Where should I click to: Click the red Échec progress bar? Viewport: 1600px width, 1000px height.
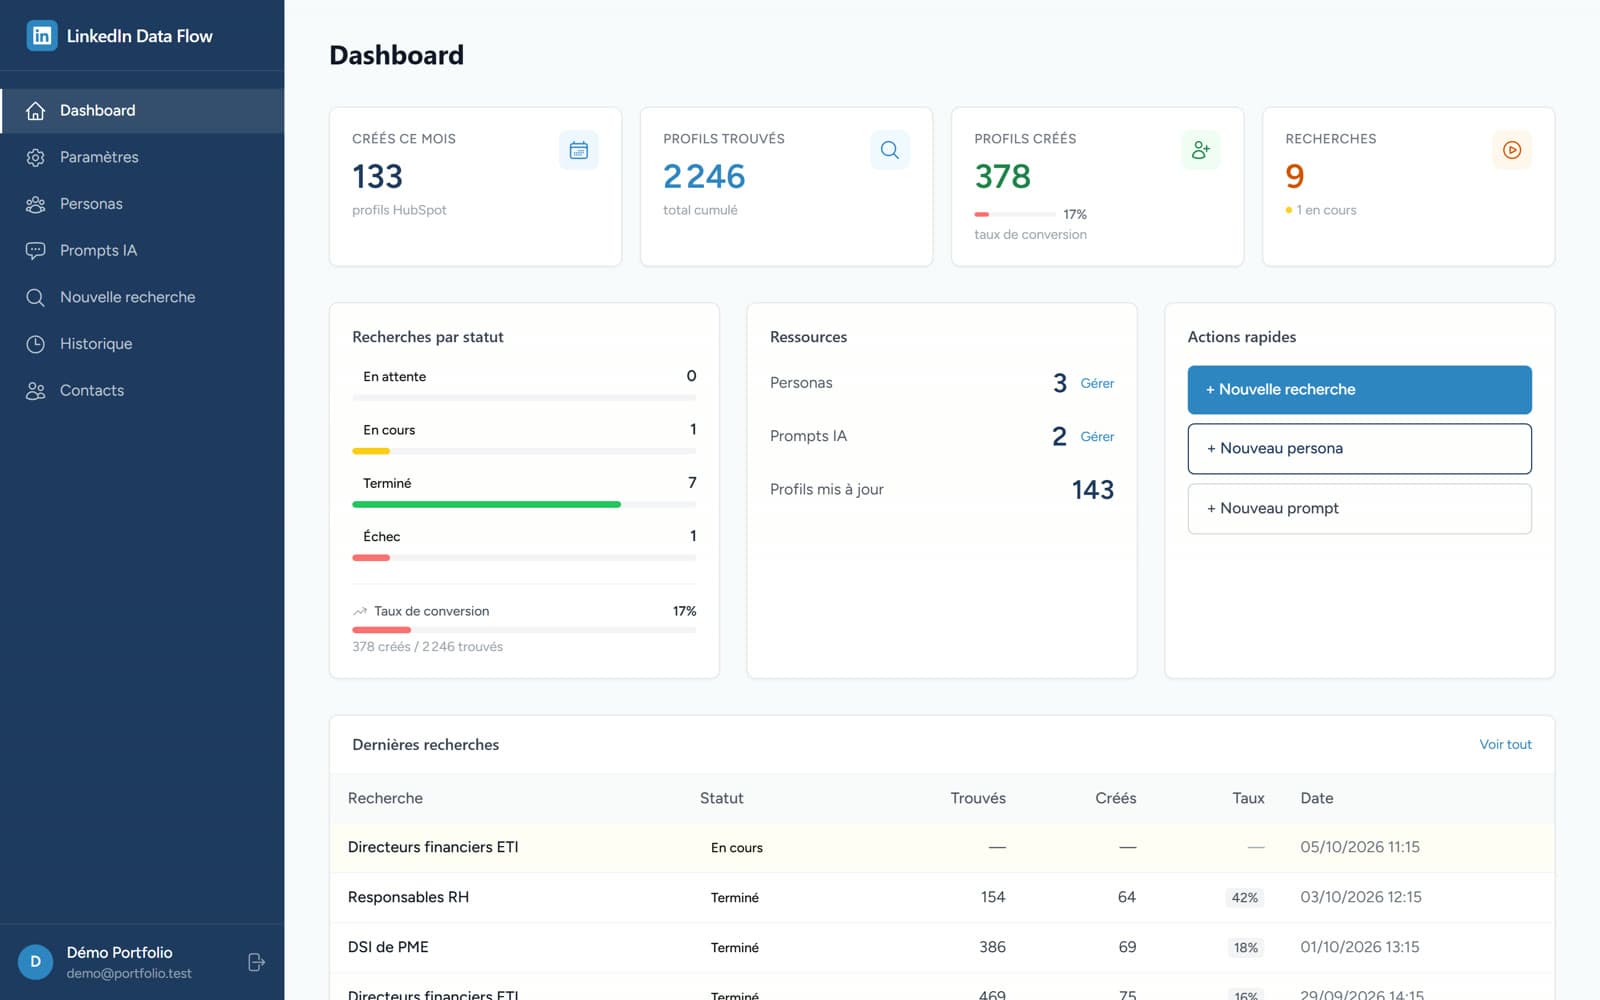pos(371,558)
